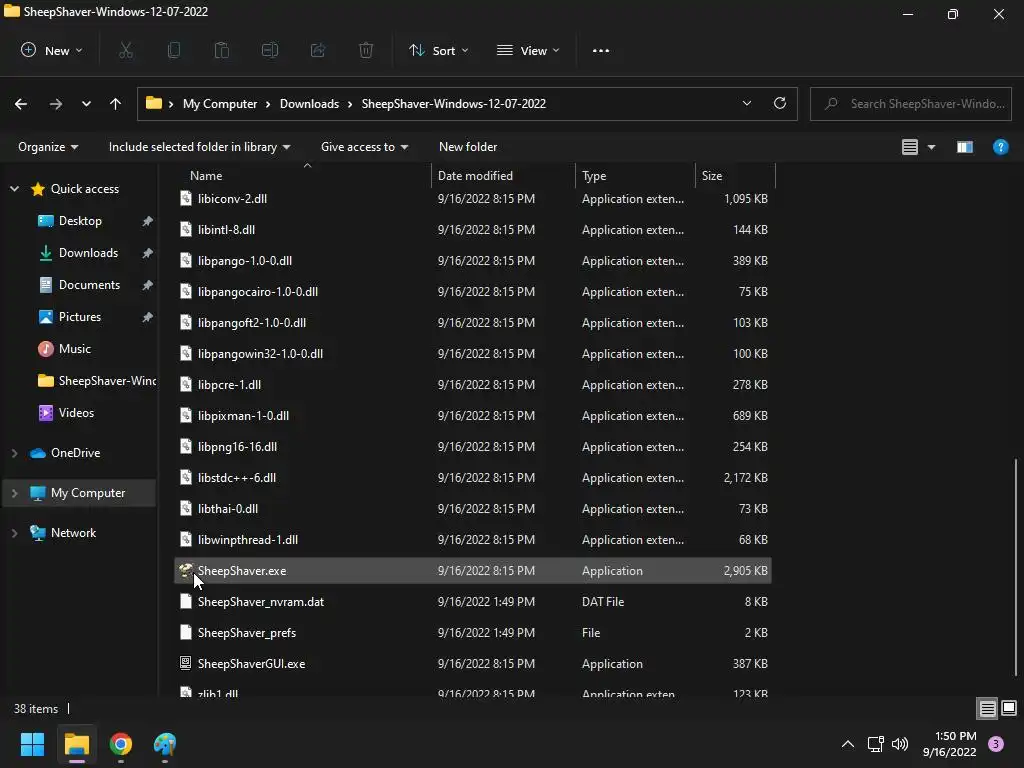The height and width of the screenshot is (768, 1024).
Task: Open Include selected folder in library menu
Action: [199, 147]
